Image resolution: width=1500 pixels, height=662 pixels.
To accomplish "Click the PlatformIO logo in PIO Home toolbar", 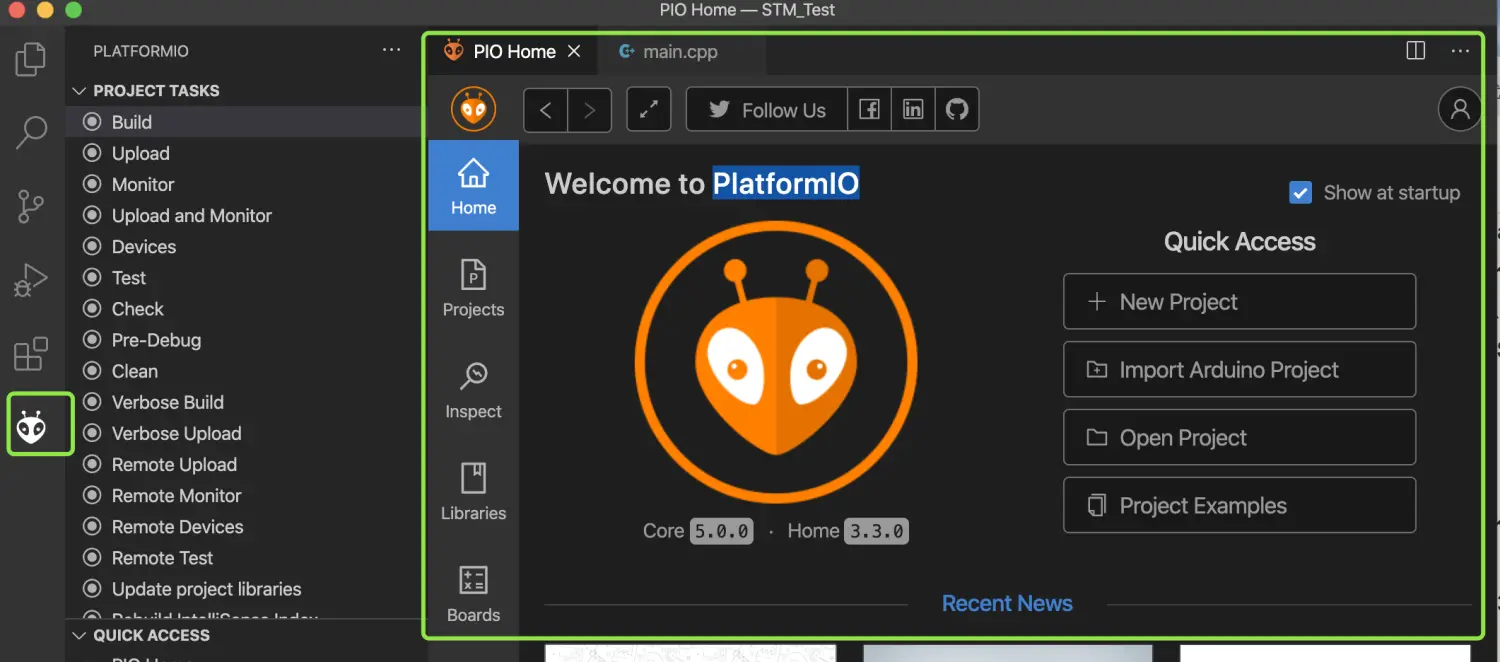I will coord(473,109).
